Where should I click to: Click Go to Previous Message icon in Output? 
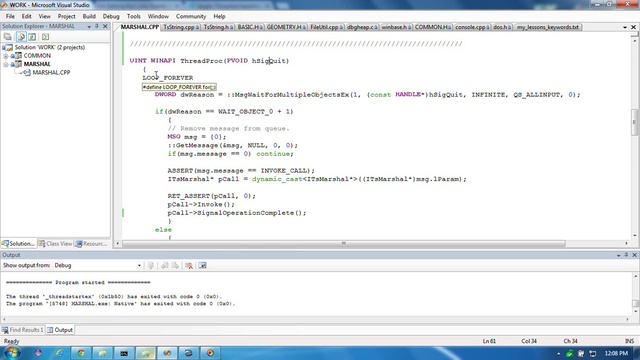pos(164,266)
